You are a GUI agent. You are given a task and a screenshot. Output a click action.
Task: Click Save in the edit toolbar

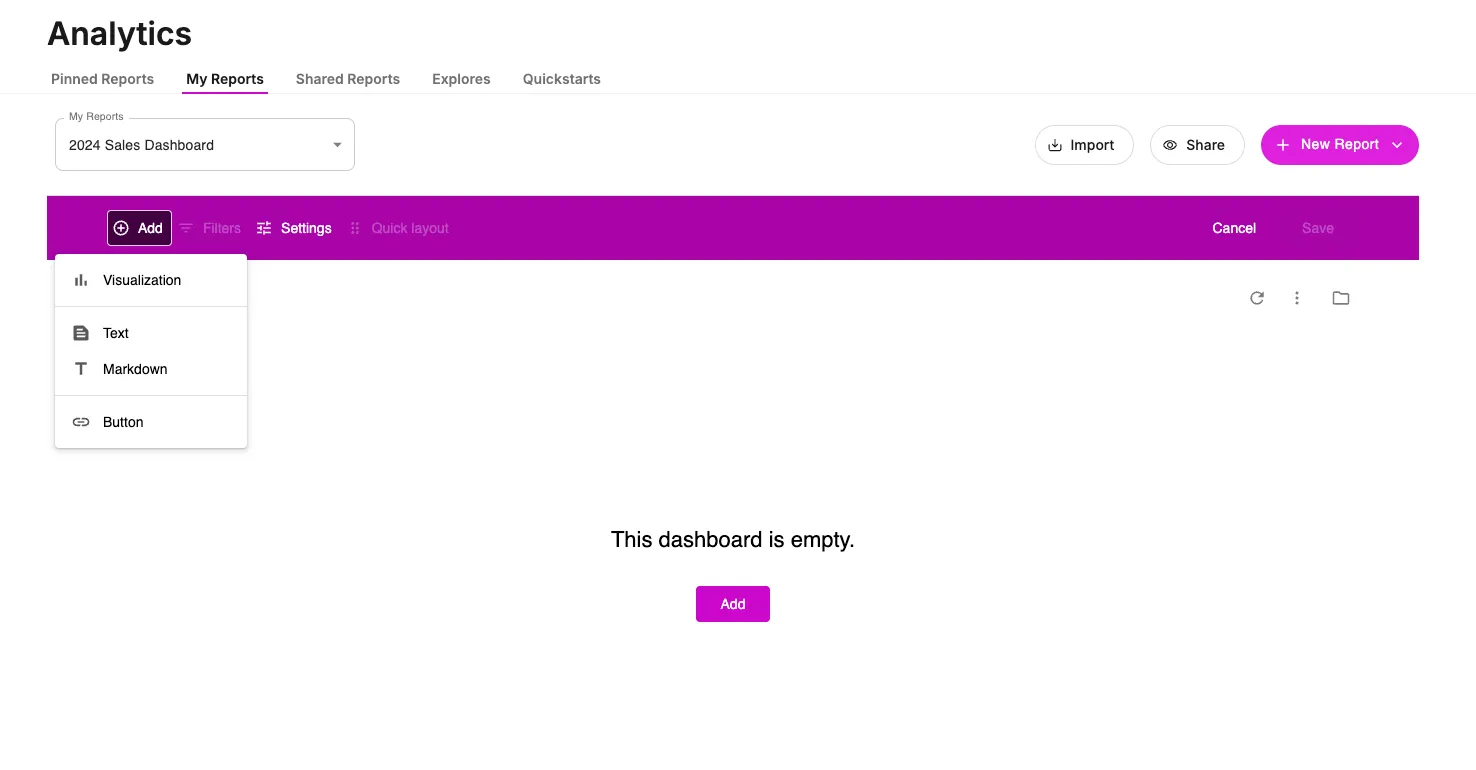click(x=1318, y=228)
